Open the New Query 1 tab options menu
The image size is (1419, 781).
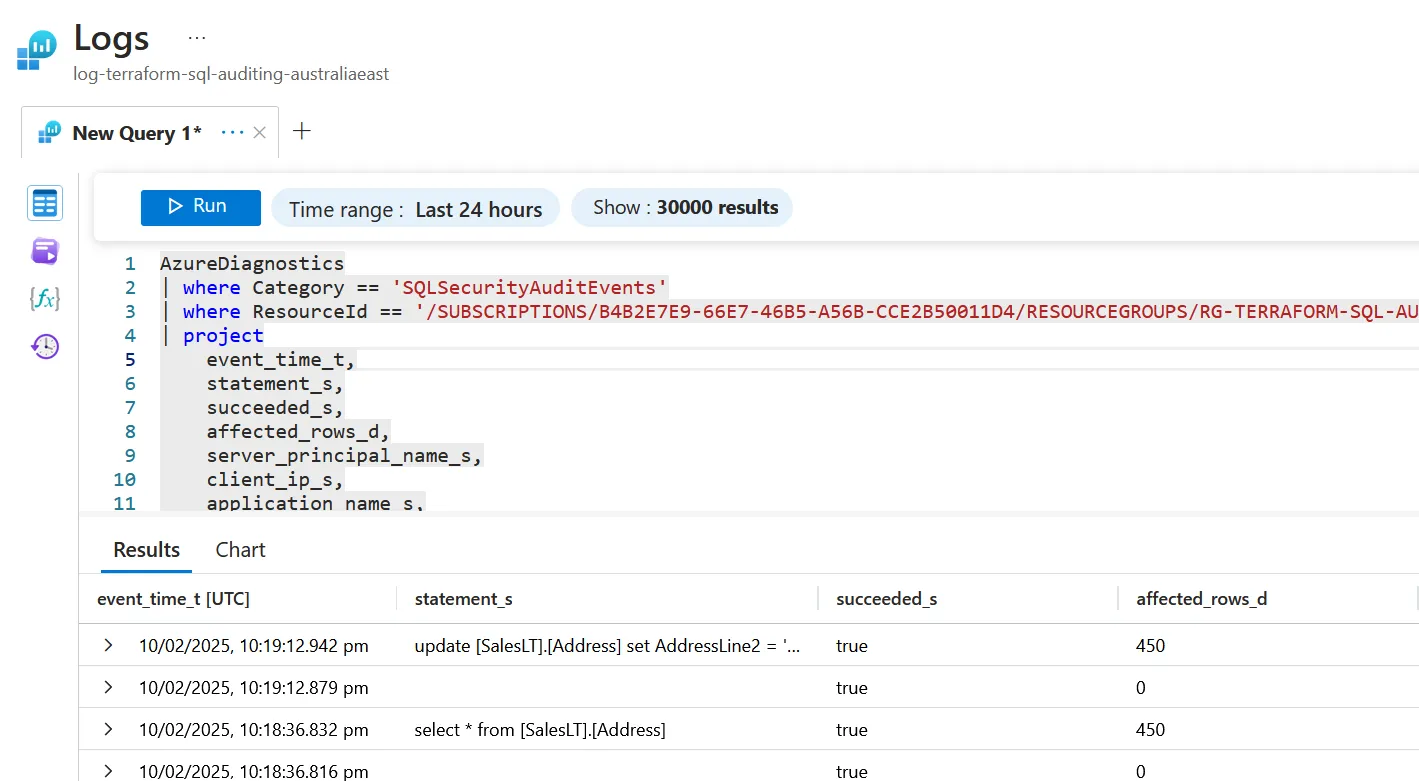coord(231,131)
